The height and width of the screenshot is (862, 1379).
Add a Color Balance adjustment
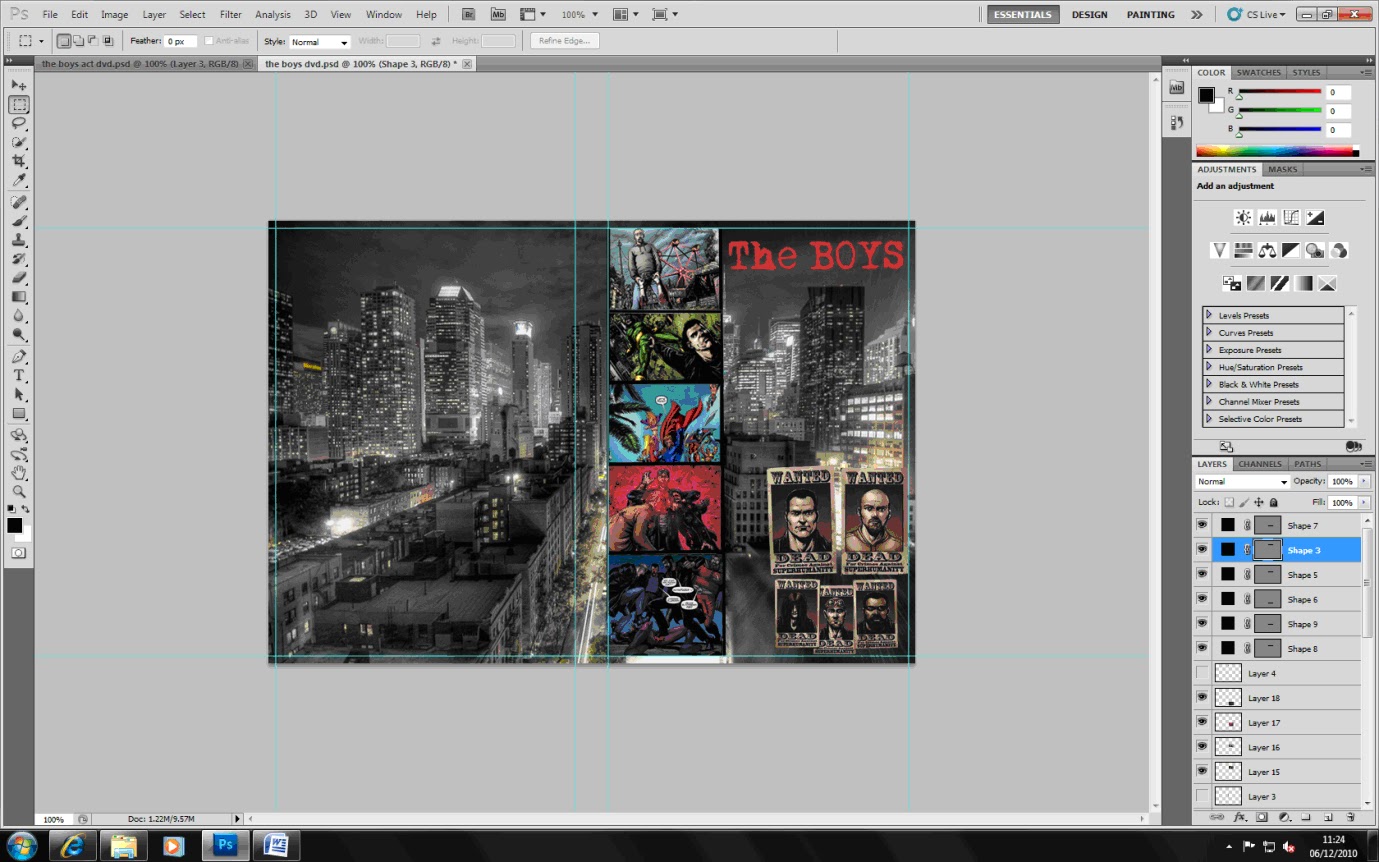(x=1267, y=250)
